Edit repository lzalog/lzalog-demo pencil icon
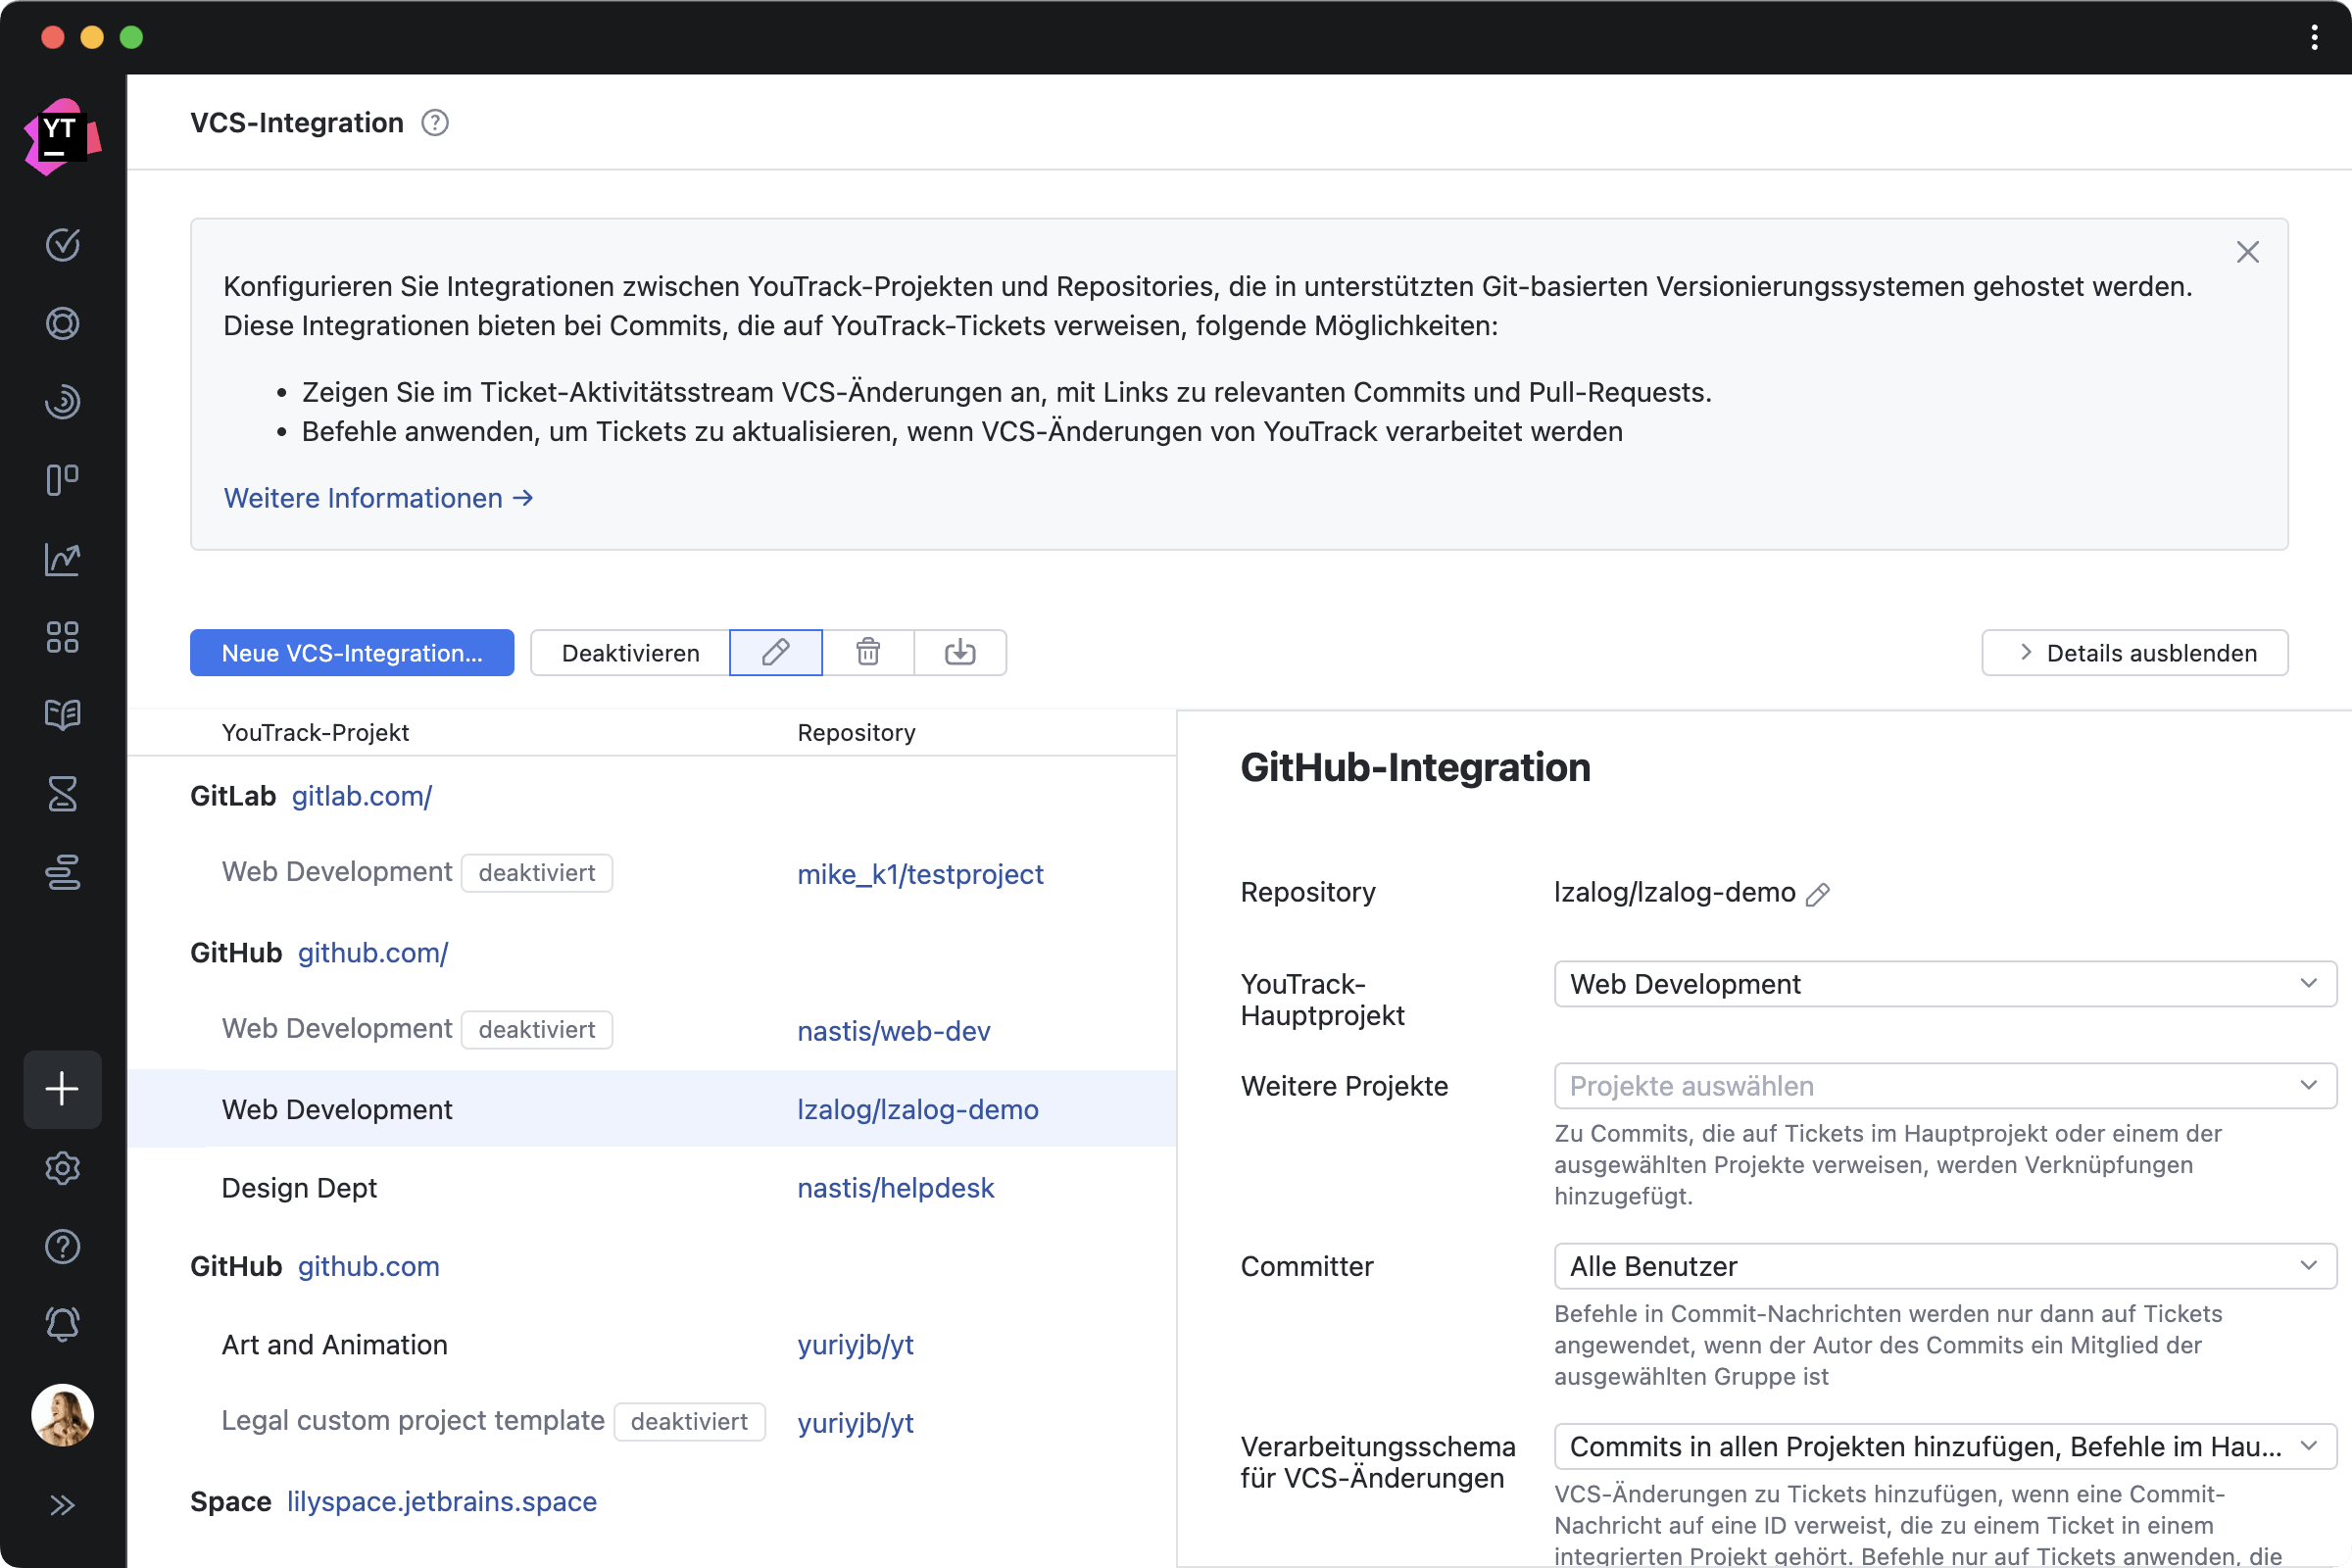 tap(1818, 894)
